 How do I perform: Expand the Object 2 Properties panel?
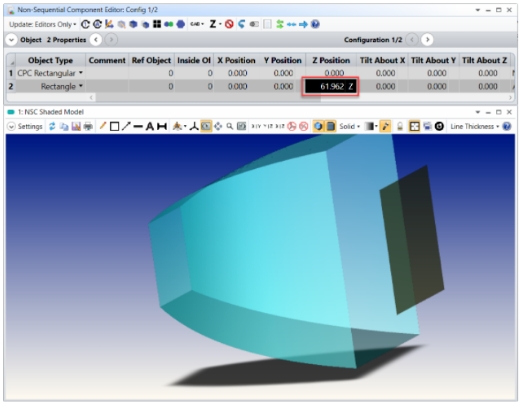11,40
